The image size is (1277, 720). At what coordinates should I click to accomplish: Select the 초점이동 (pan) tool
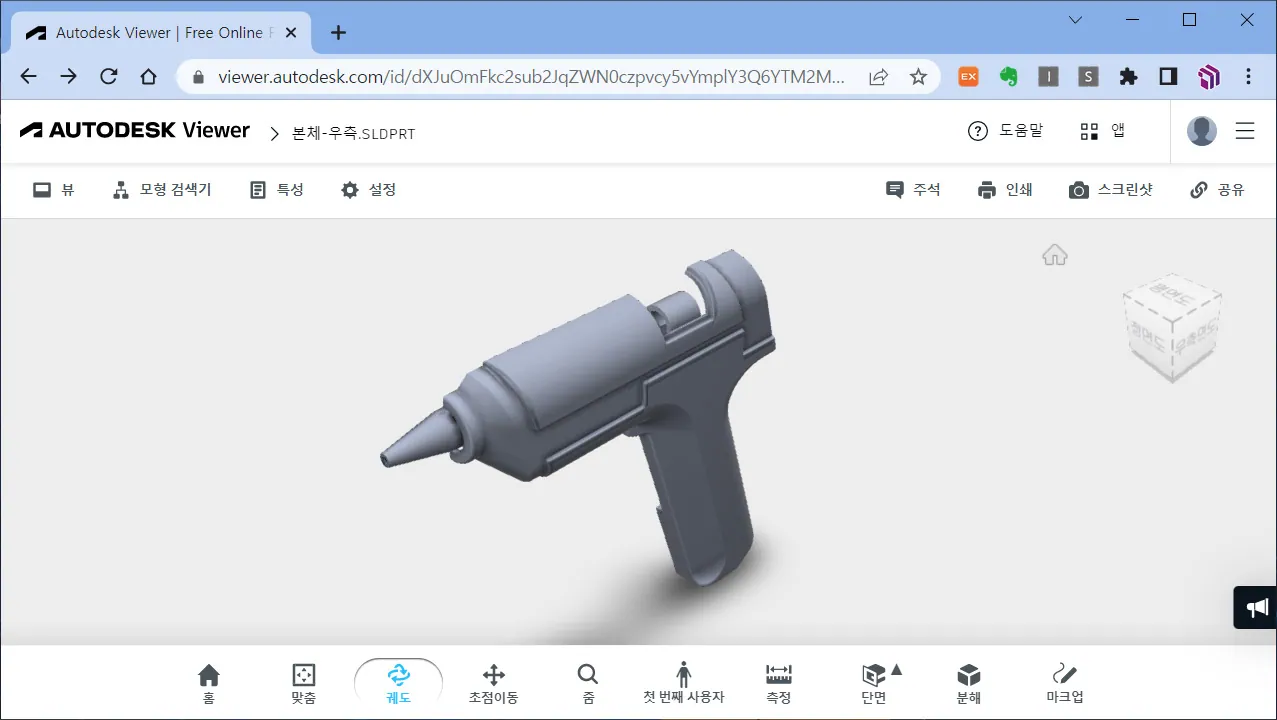click(493, 684)
